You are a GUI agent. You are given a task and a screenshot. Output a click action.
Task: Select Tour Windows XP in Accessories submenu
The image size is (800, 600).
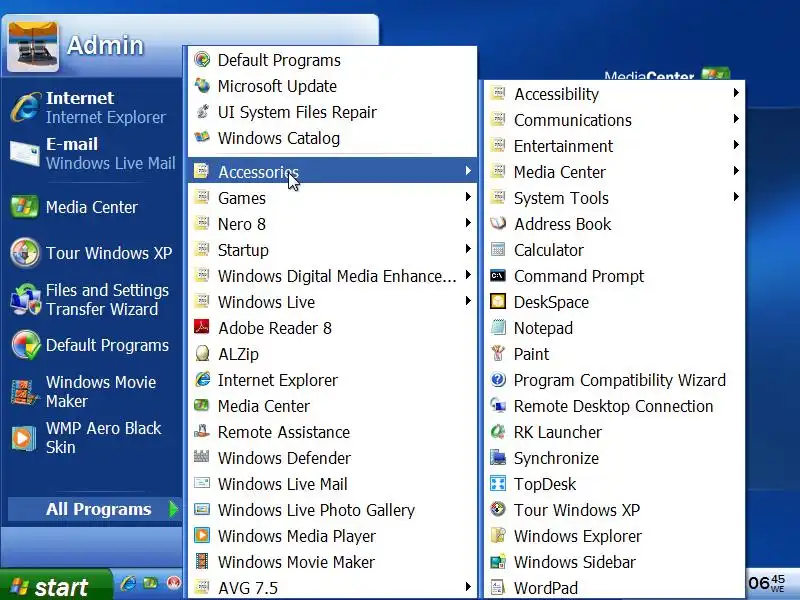614,510
